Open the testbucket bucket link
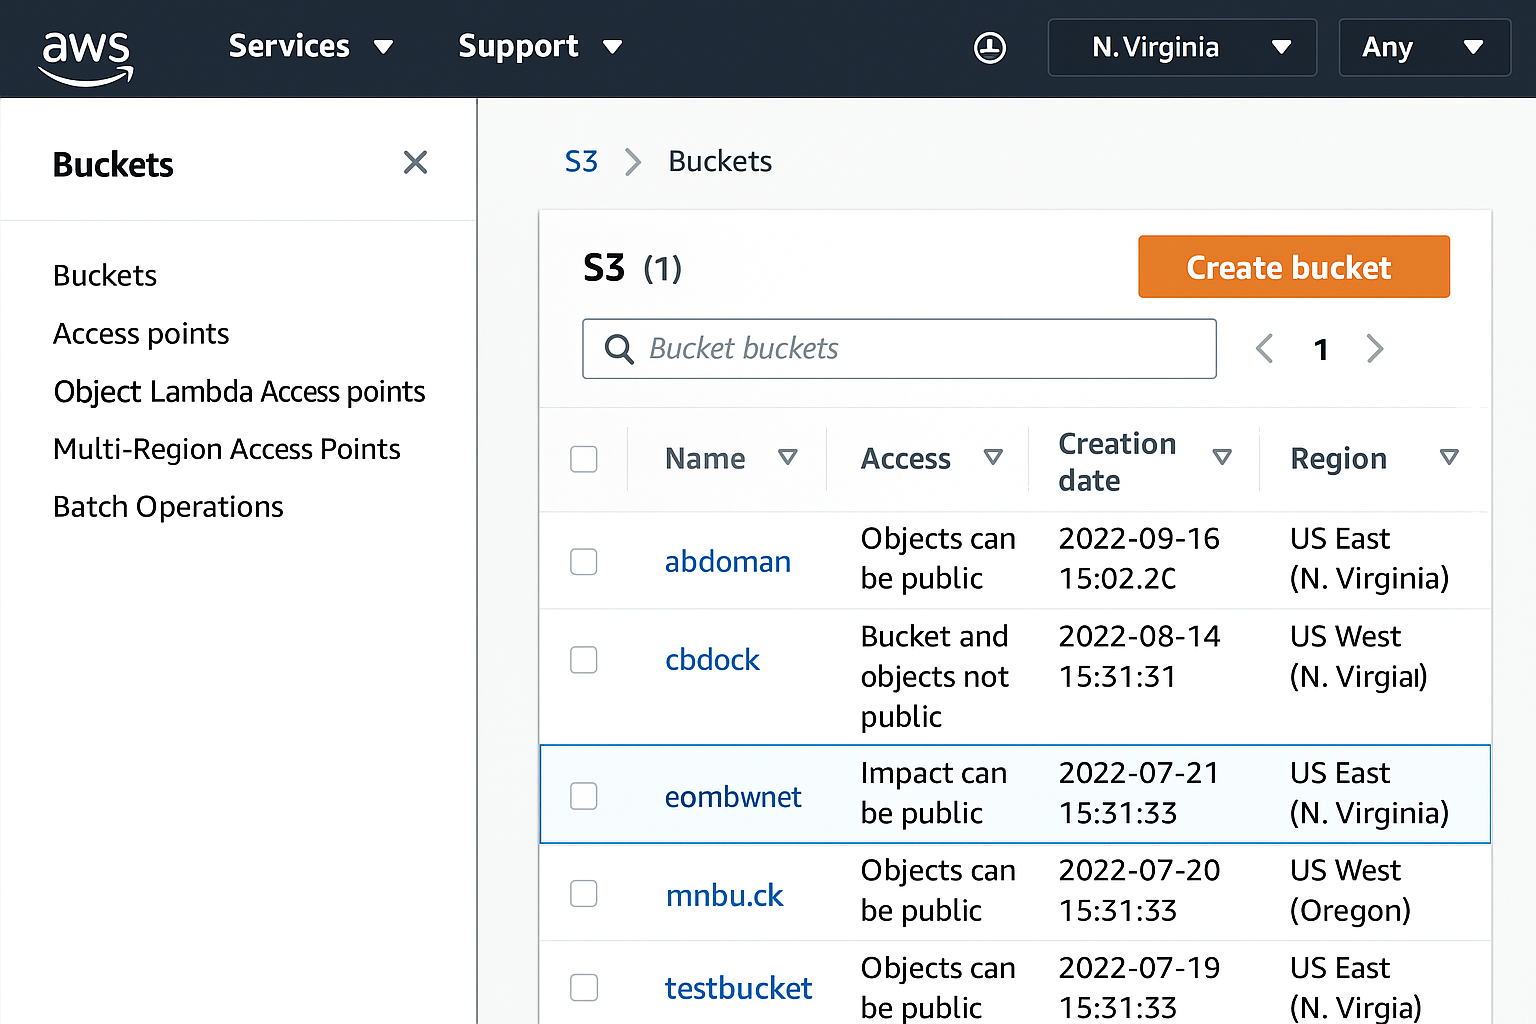 pyautogui.click(x=738, y=988)
